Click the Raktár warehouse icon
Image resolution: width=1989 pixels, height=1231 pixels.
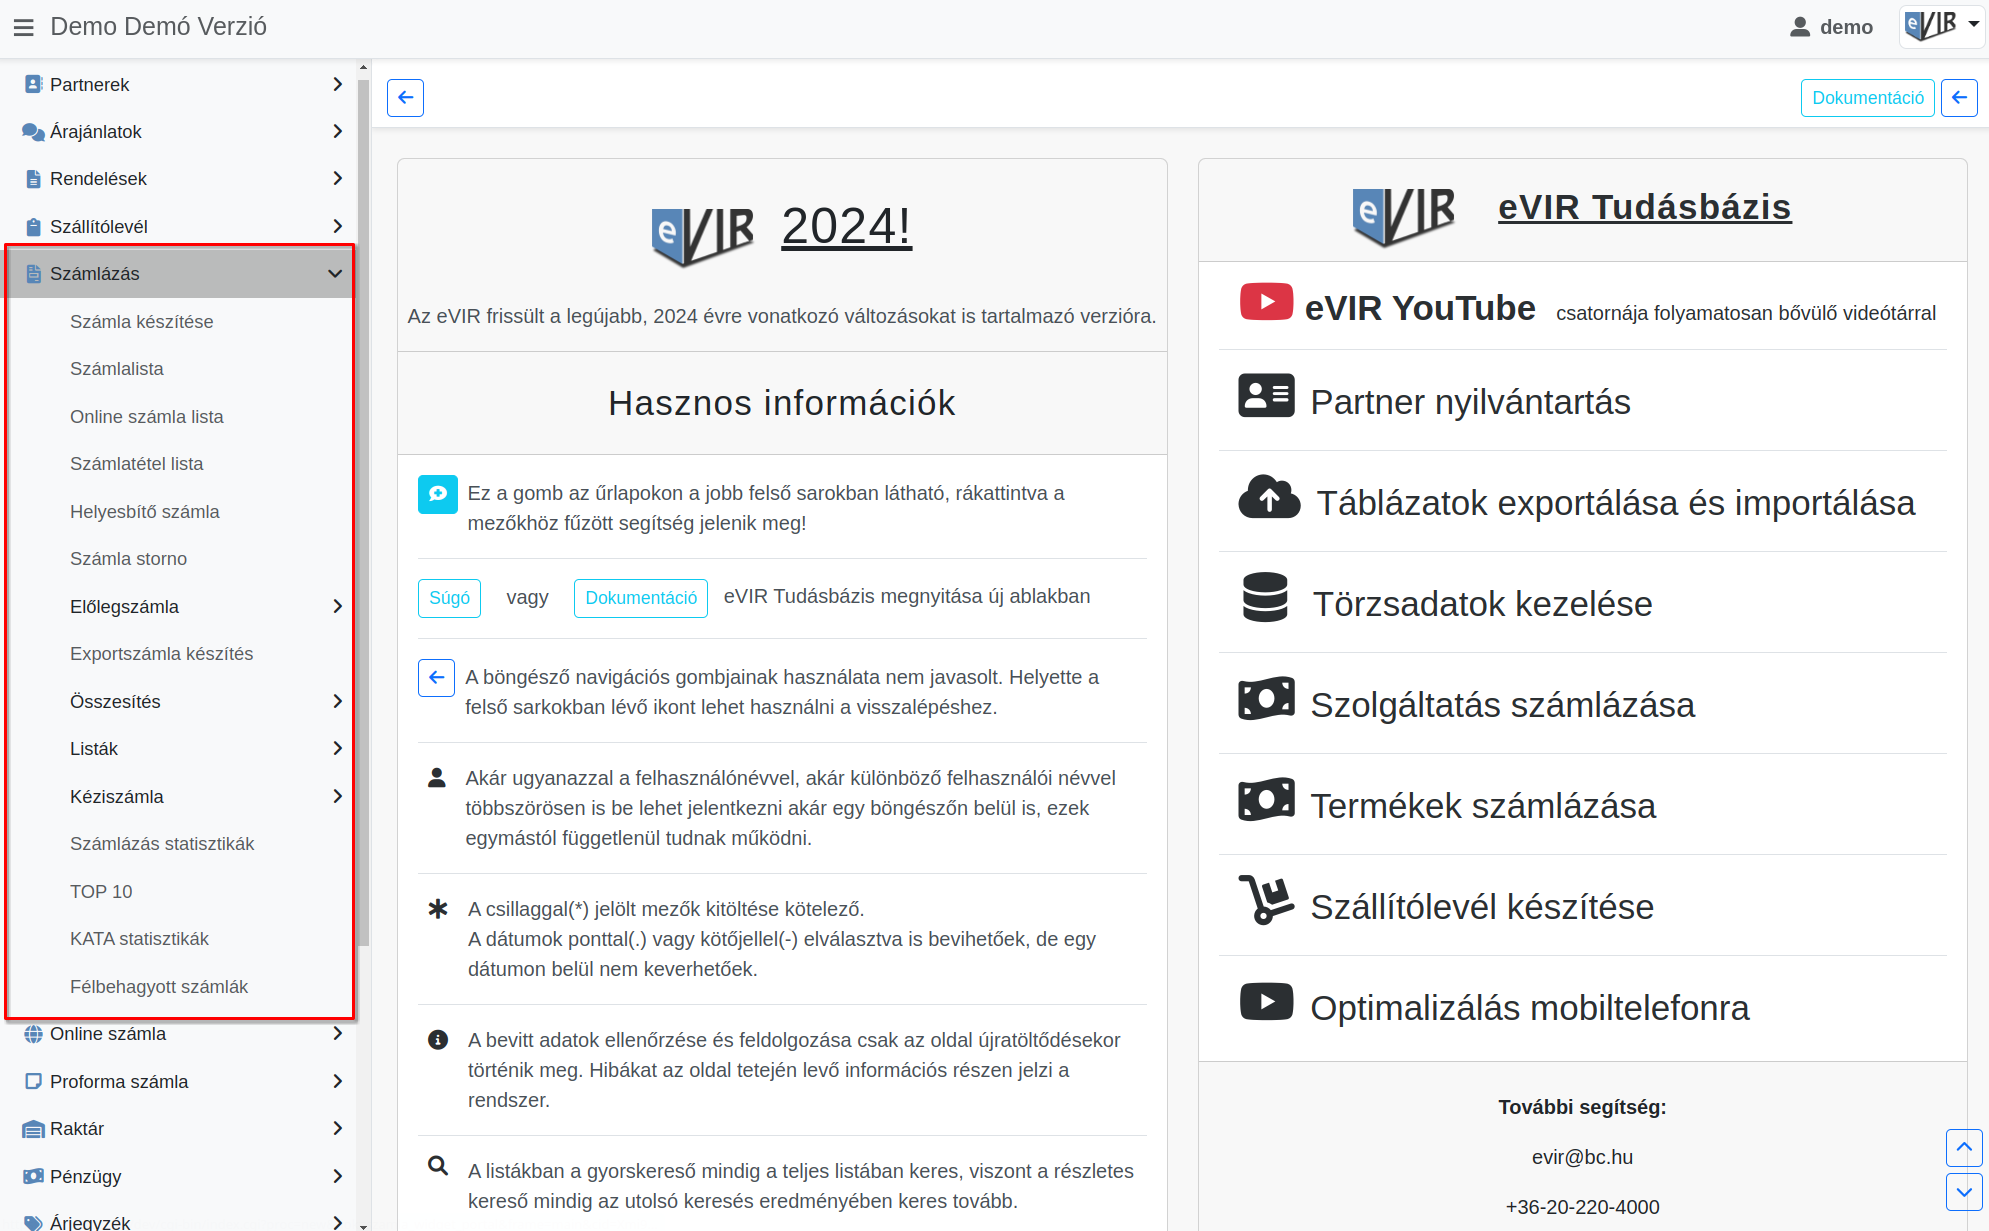(33, 1129)
